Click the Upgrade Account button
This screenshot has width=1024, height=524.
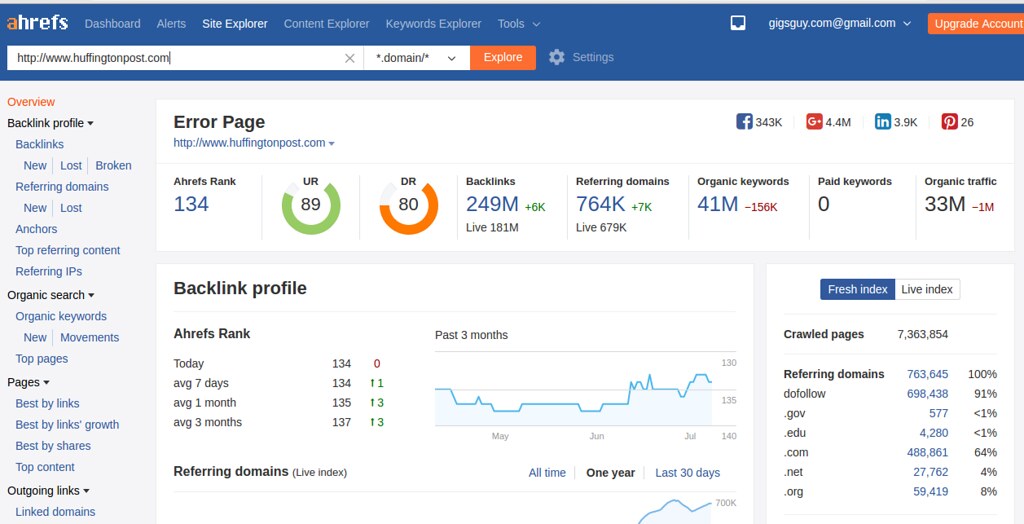[974, 23]
